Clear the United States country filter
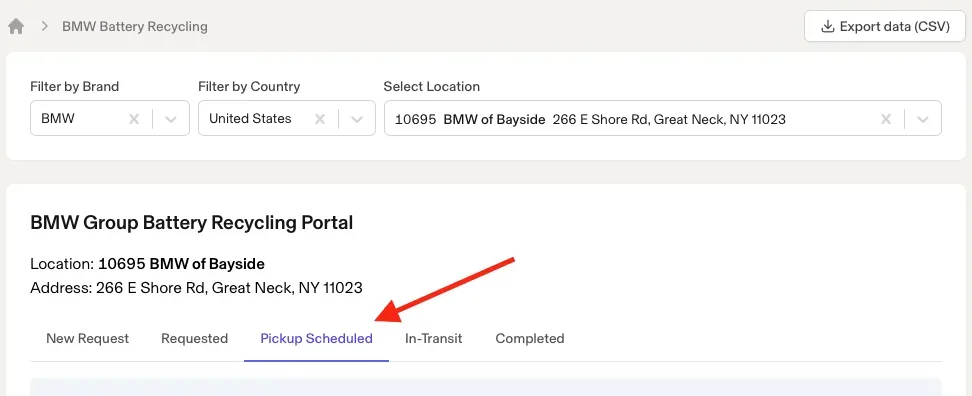Screen dimensions: 972x396 (320, 119)
